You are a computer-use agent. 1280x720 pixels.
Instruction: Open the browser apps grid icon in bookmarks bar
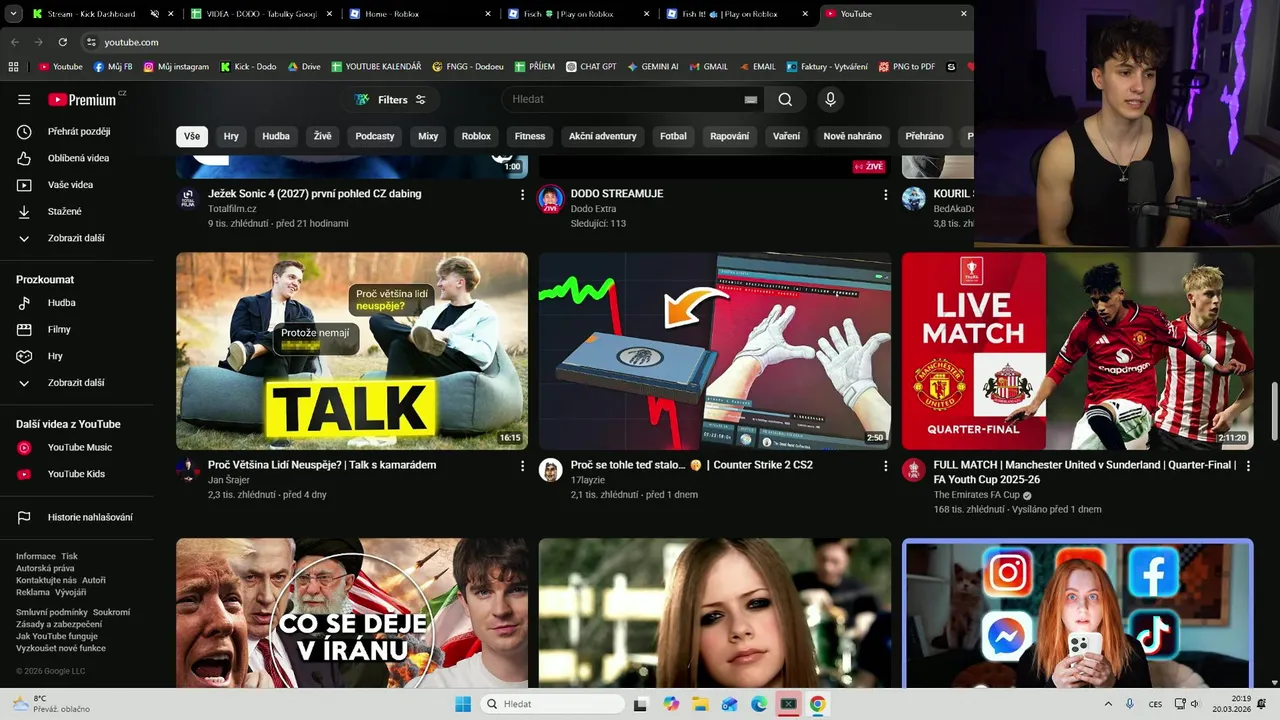coord(13,67)
